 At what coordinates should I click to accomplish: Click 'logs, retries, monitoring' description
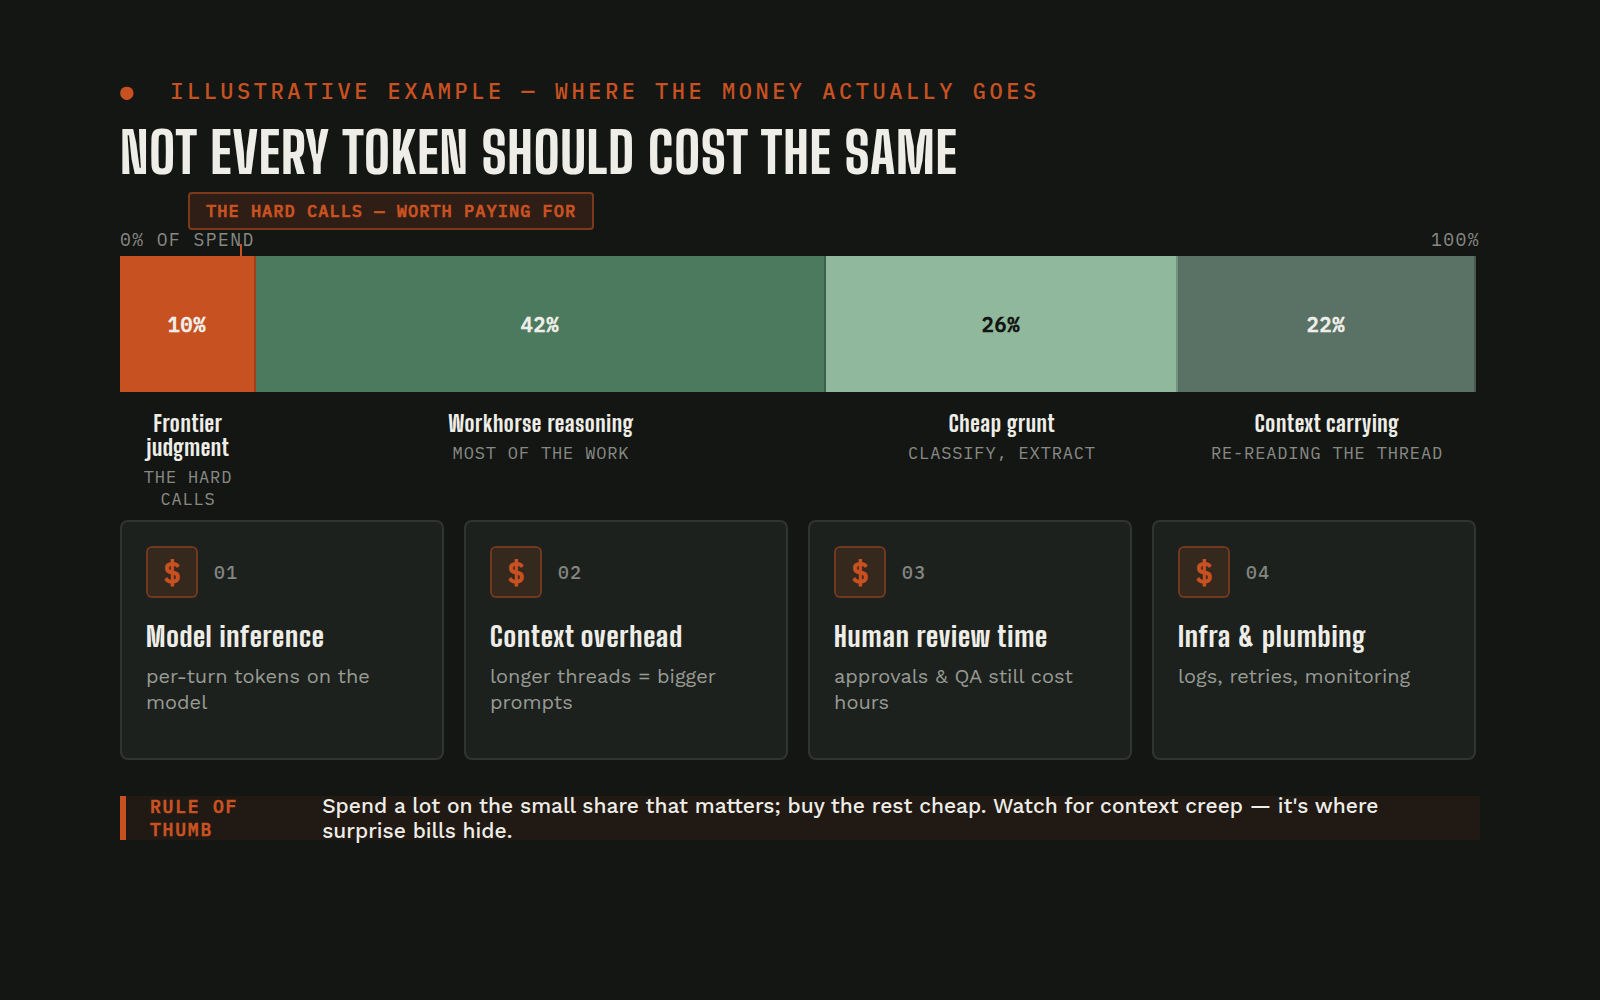pos(1294,677)
